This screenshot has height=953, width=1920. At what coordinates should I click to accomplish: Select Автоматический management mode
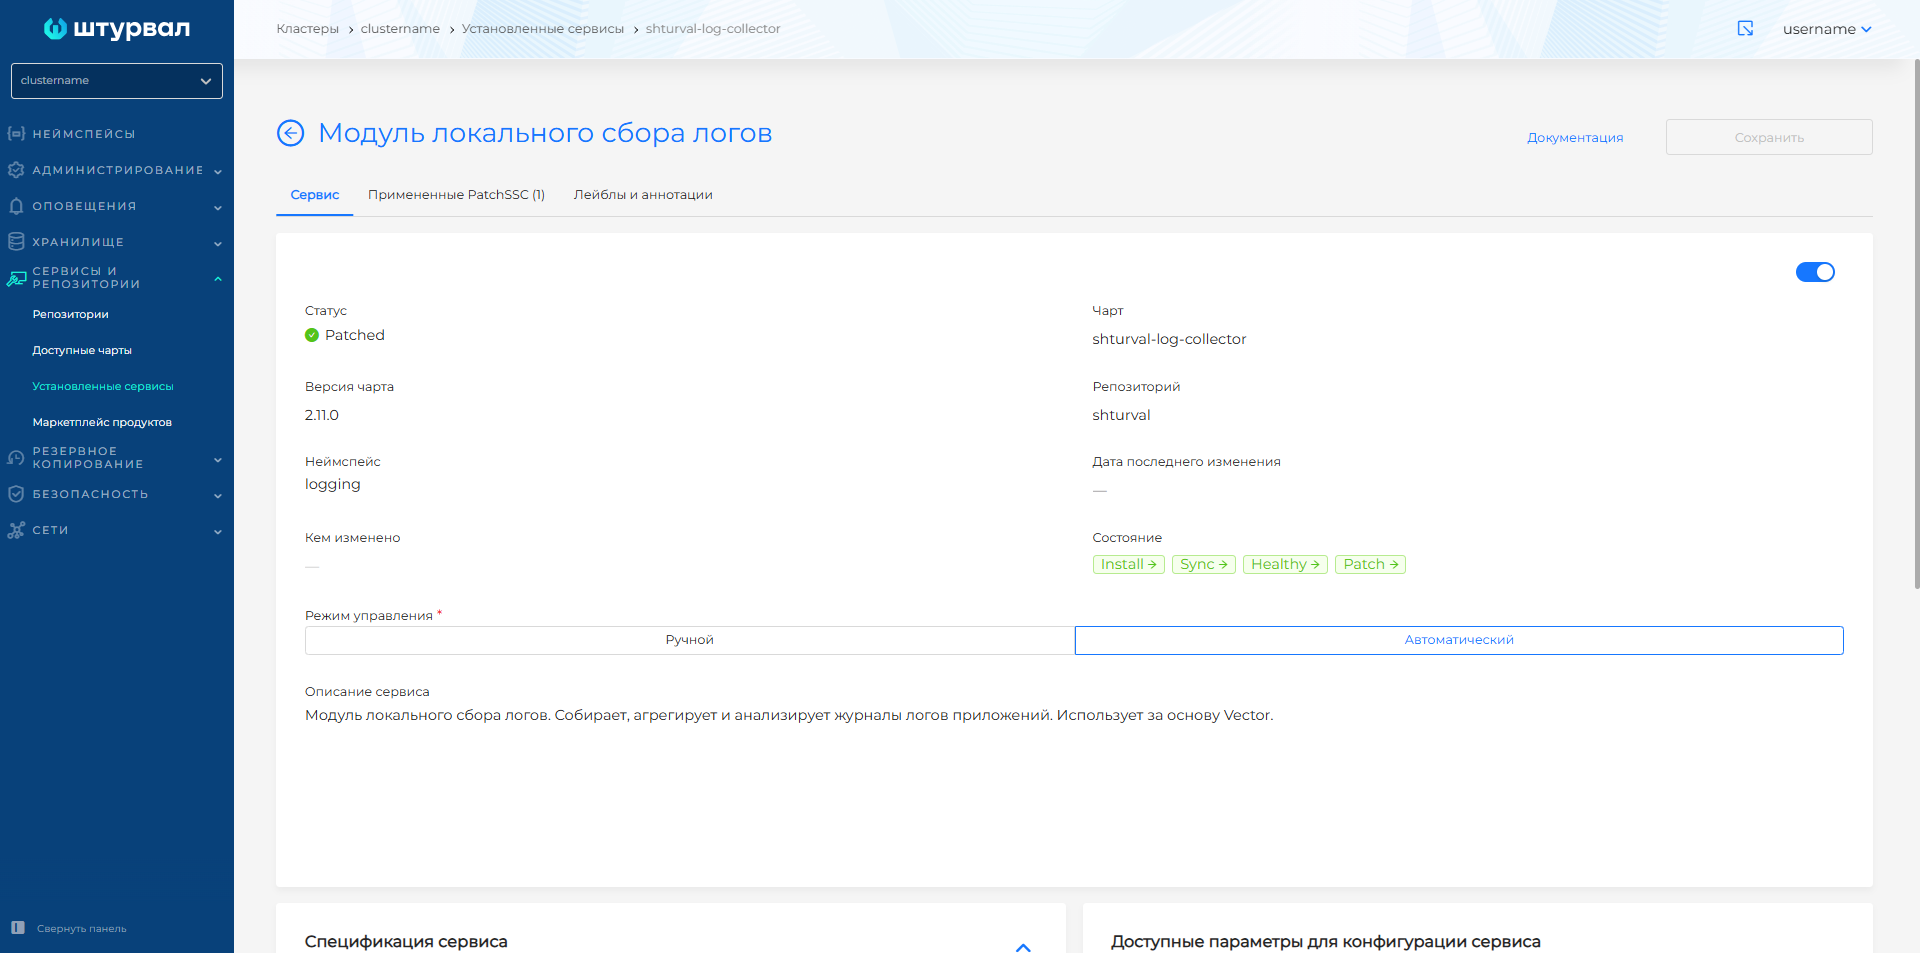click(1458, 640)
